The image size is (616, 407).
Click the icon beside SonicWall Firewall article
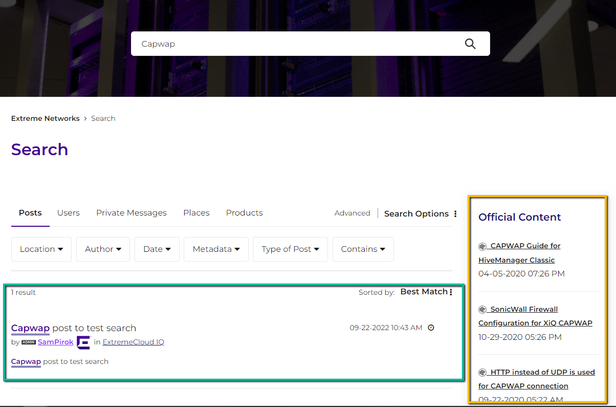[x=483, y=309]
